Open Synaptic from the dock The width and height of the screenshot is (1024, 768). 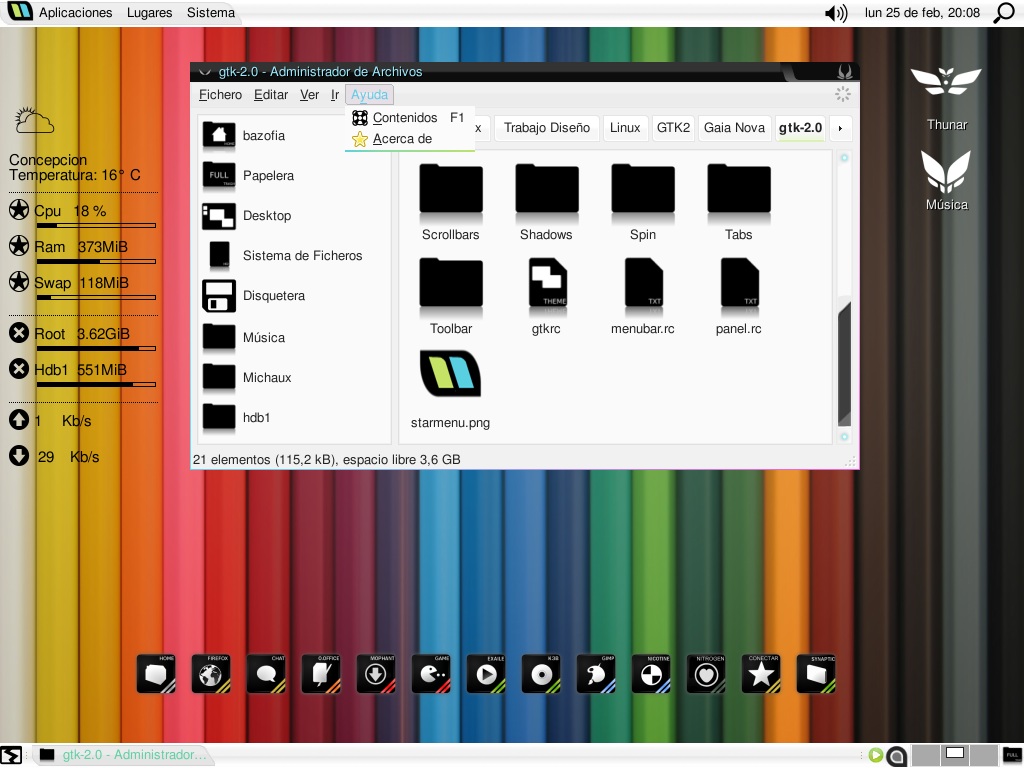[816, 673]
